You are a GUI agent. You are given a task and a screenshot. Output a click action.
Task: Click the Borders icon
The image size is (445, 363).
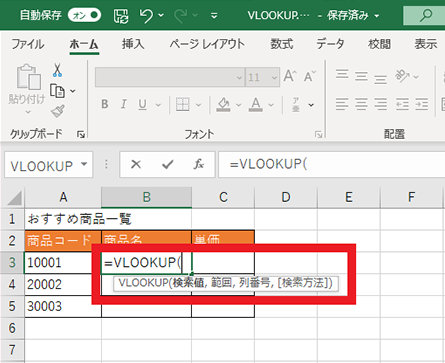pyautogui.click(x=183, y=104)
